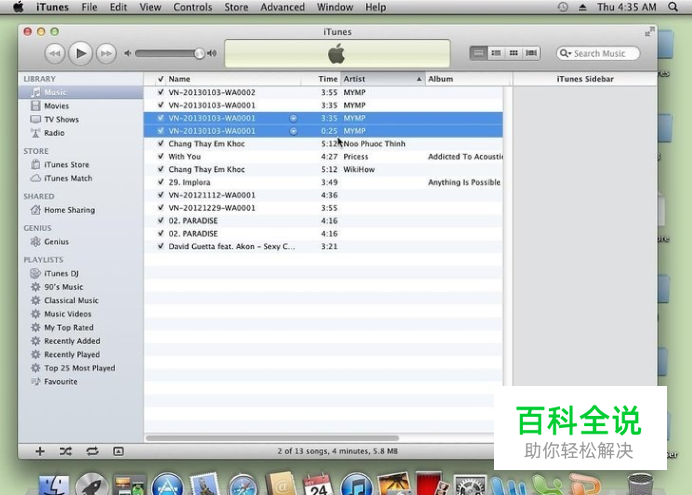This screenshot has height=495, width=692.
Task: Click the Previous track rewind button
Action: point(55,53)
